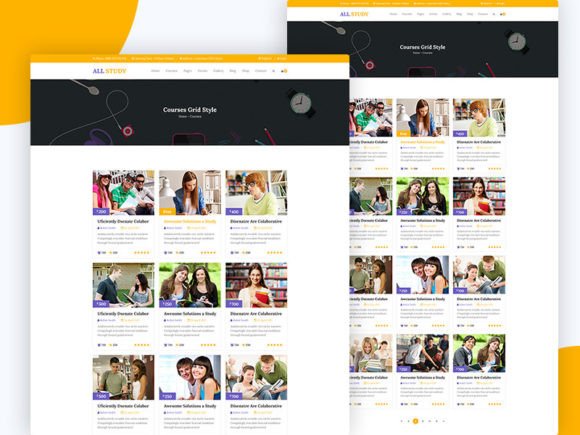The height and width of the screenshot is (435, 580).
Task: Click the date icon in the $200 course card
Action: coord(122,228)
